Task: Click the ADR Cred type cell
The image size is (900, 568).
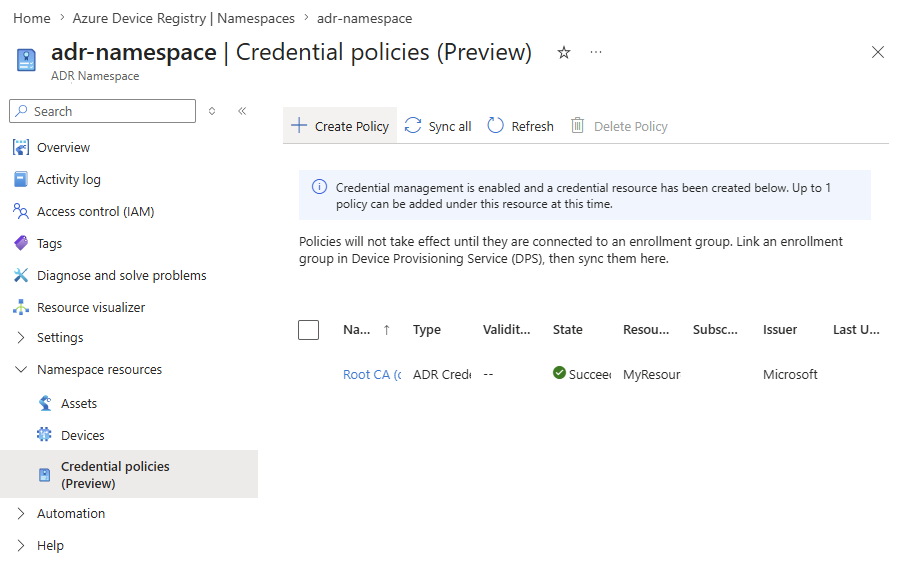Action: pyautogui.click(x=442, y=375)
